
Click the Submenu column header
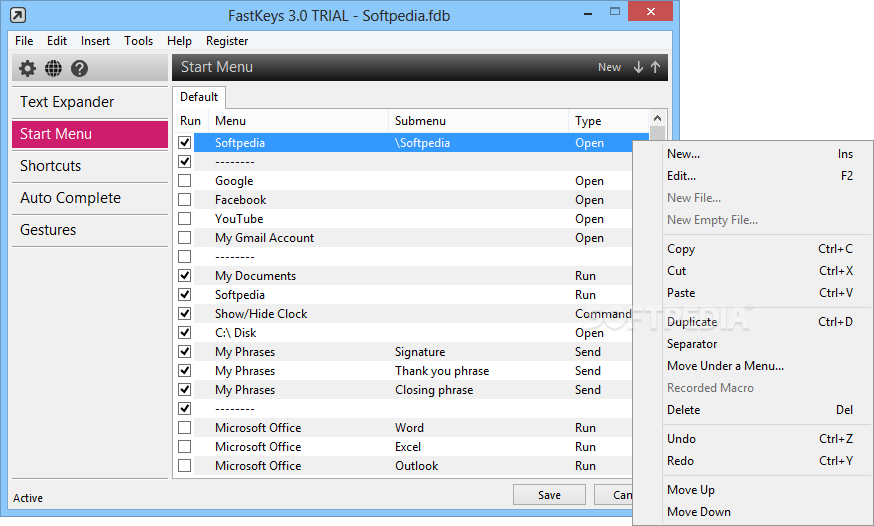478,121
